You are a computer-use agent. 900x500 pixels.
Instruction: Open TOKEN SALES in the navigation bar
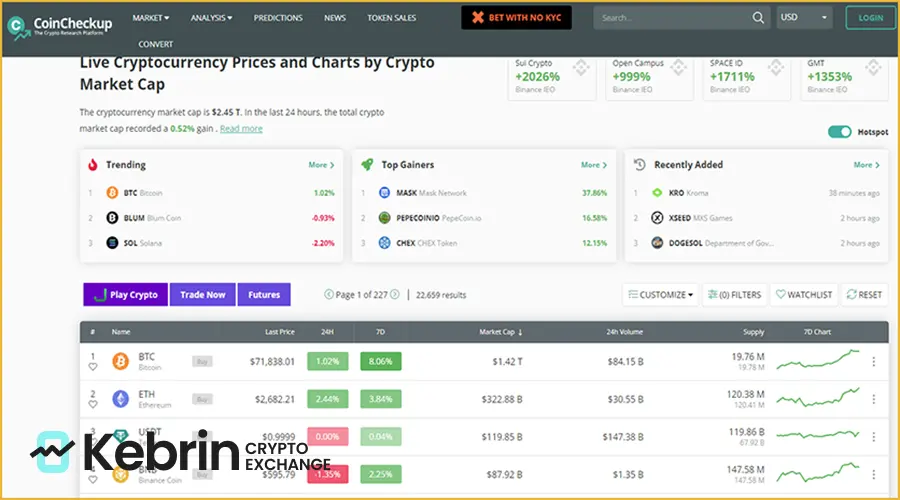[391, 18]
